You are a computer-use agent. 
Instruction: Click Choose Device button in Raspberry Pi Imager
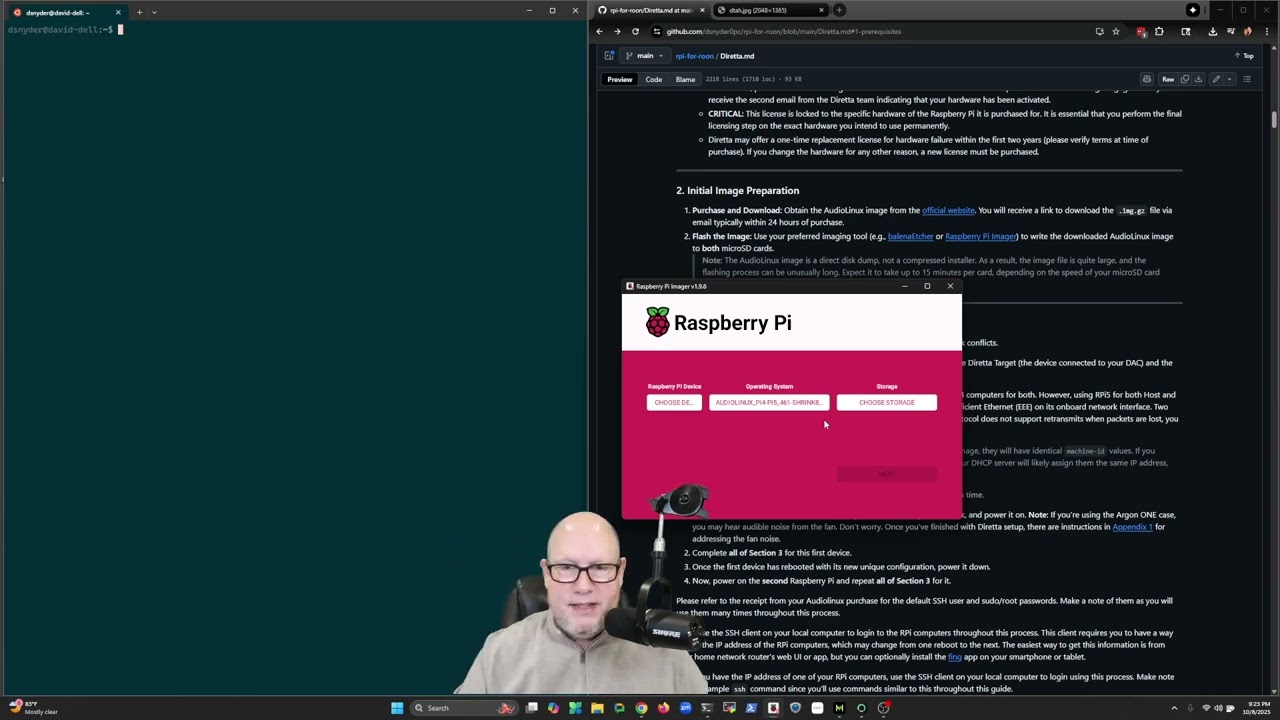[x=674, y=402]
